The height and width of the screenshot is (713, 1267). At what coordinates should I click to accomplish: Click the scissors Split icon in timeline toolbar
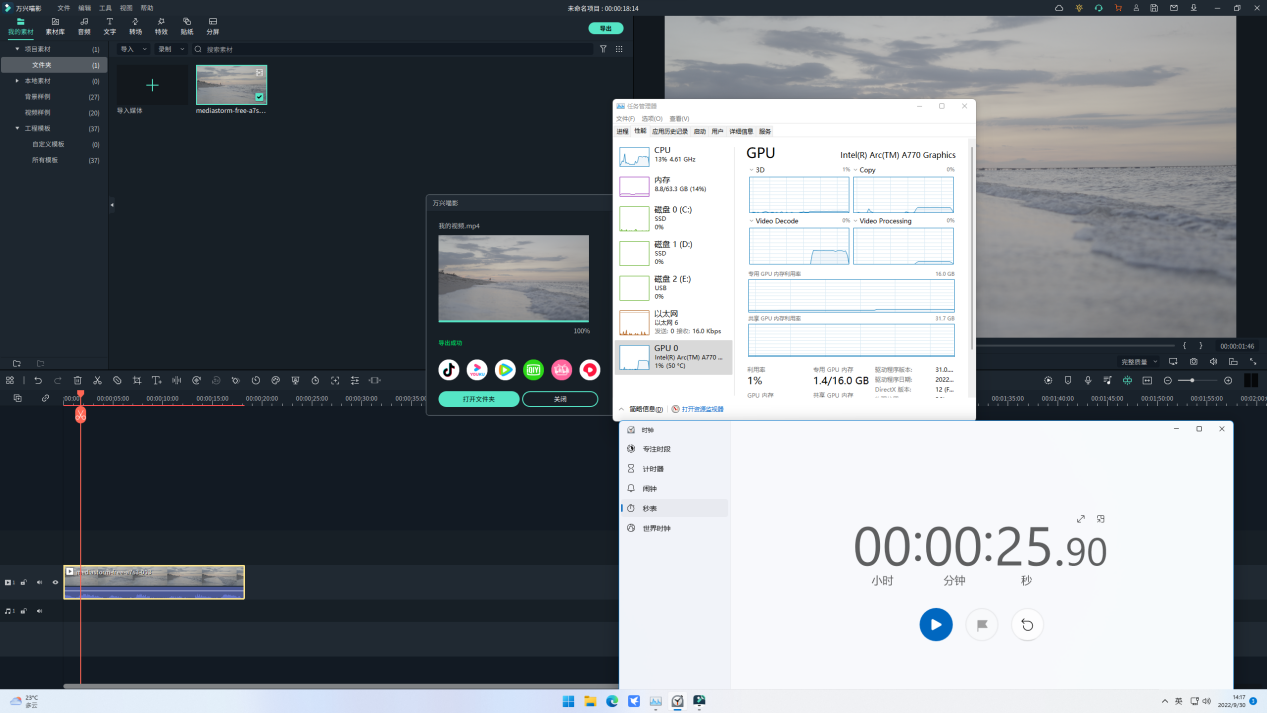97,380
